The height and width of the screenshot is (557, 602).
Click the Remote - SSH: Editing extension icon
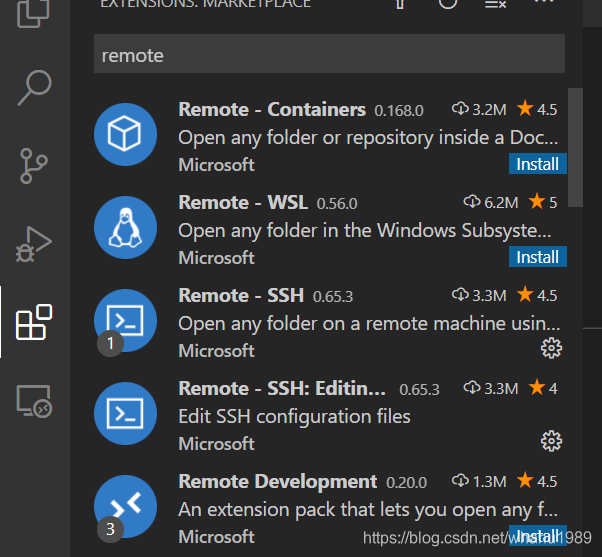(x=125, y=413)
